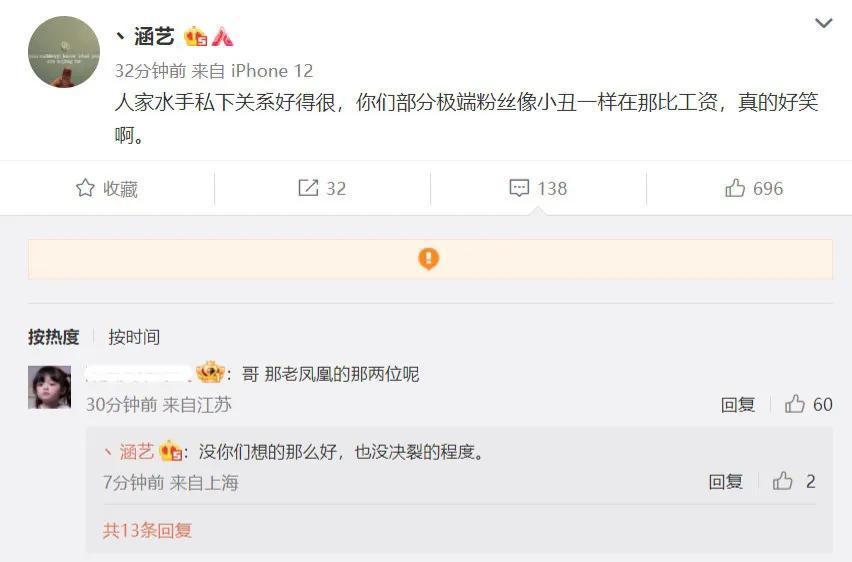The width and height of the screenshot is (852, 562).
Task: Expand all 共13条回复 replies
Action: click(x=147, y=530)
